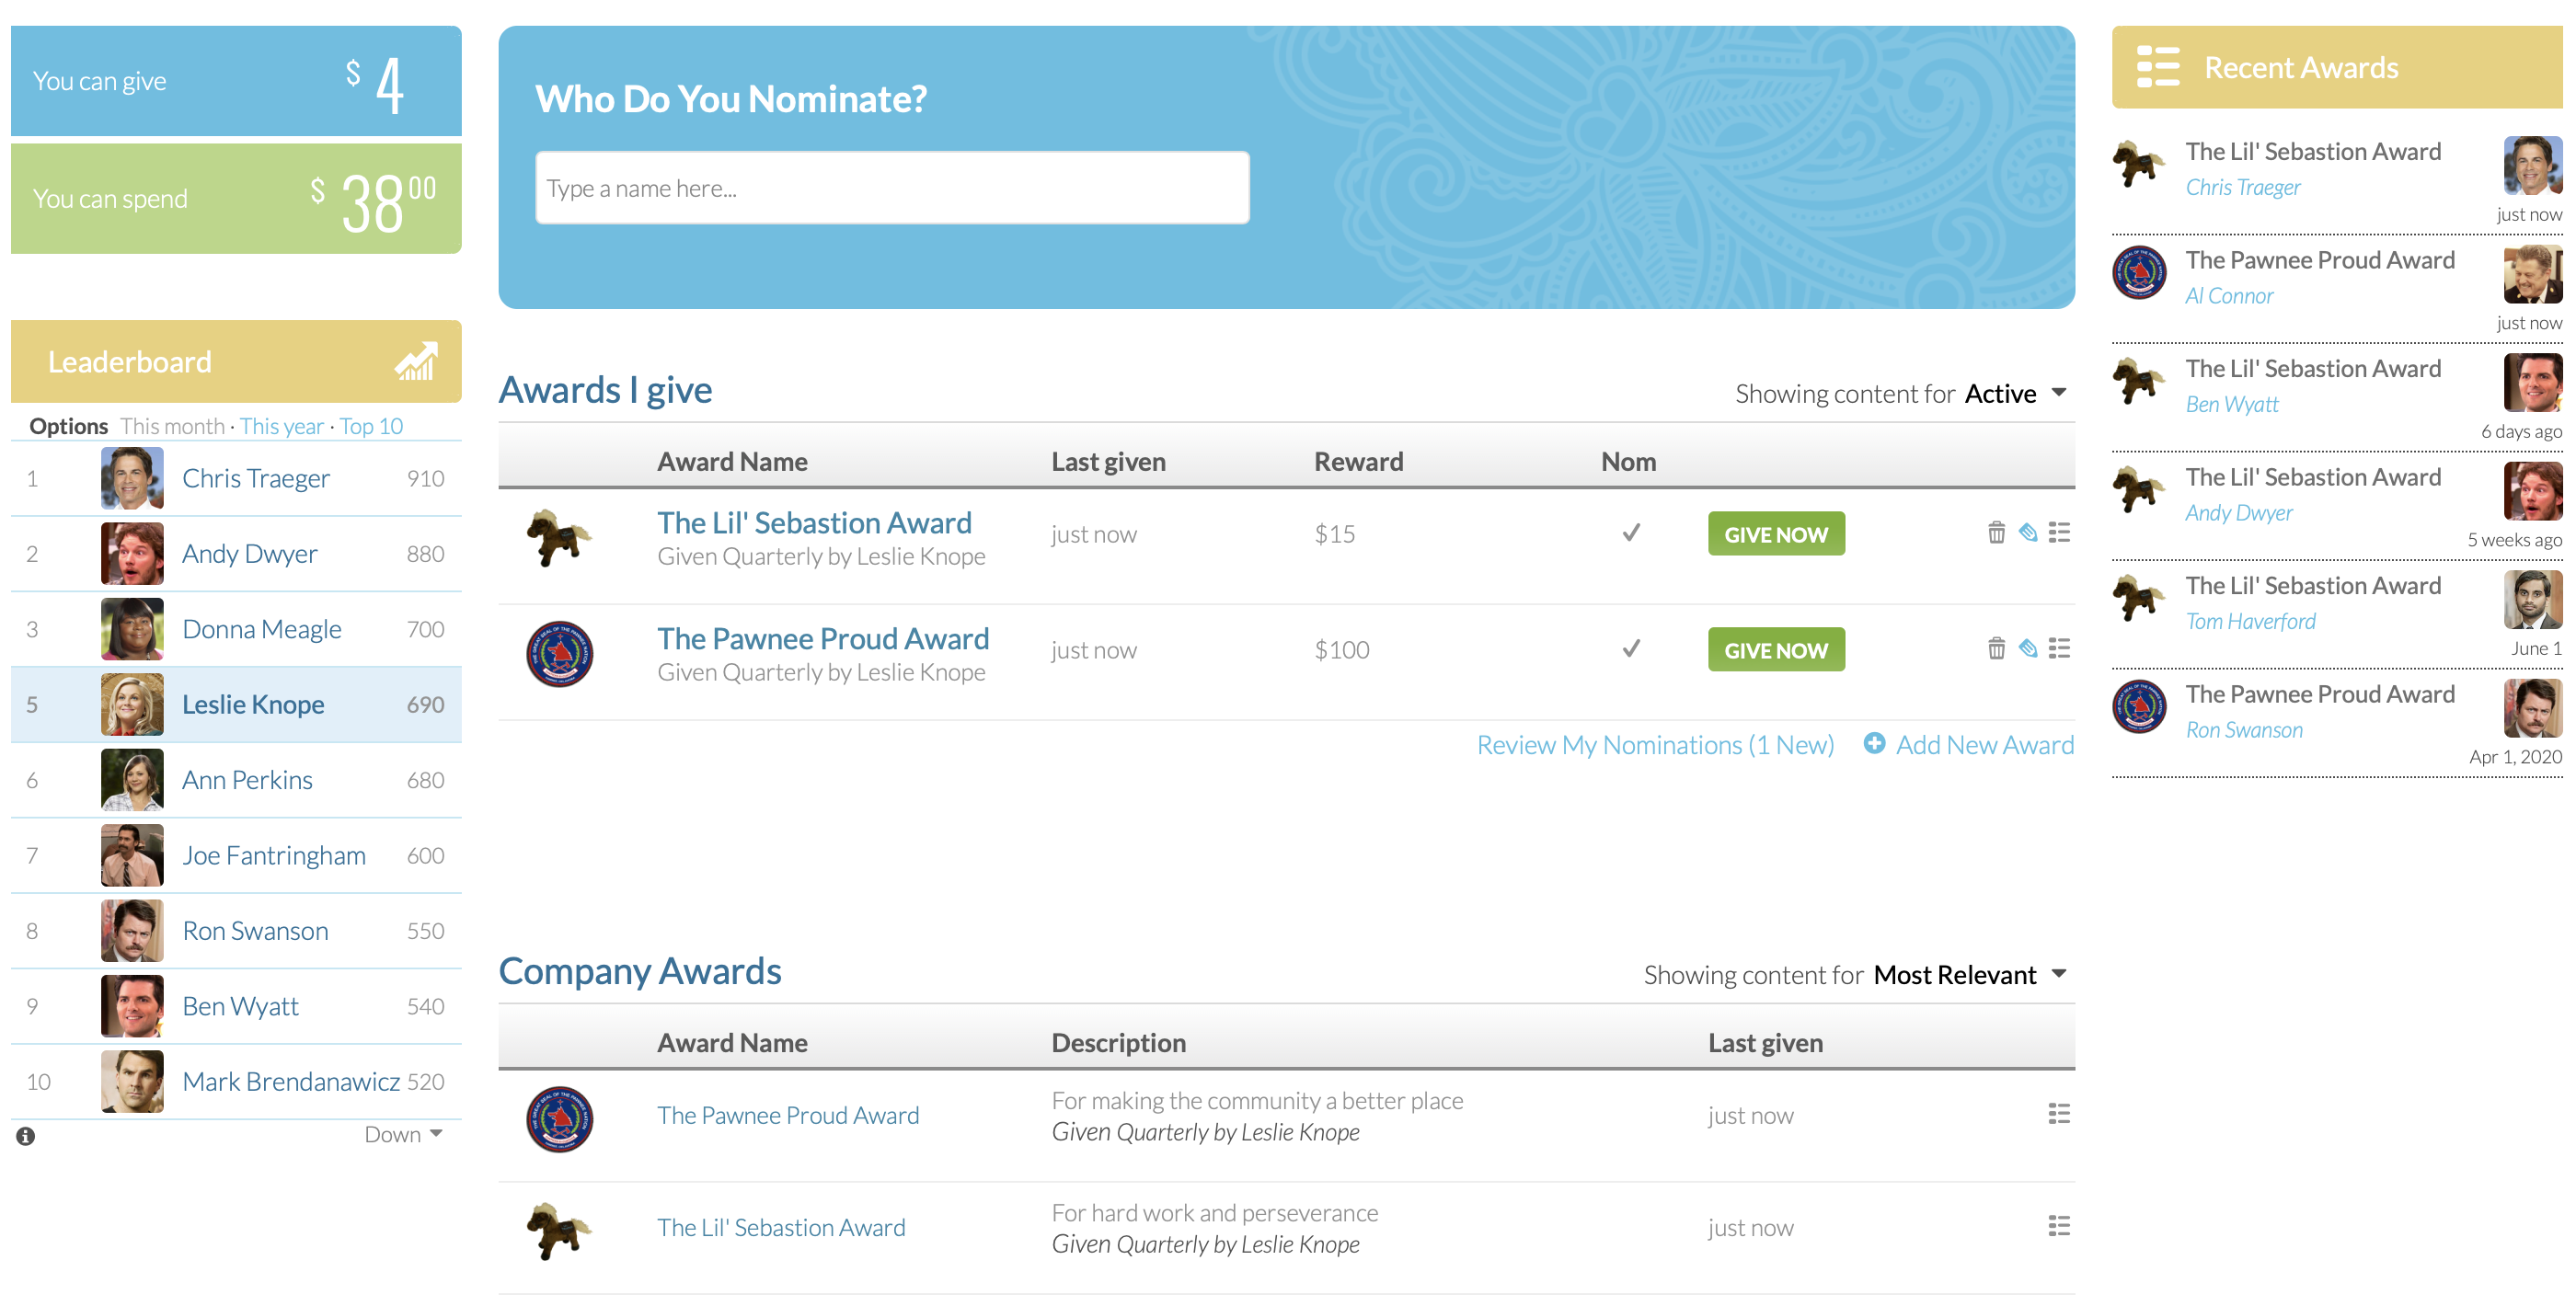Toggle Nom checkmark for Pawnee Proud Award
Image resolution: width=2576 pixels, height=1306 pixels.
tap(1631, 649)
